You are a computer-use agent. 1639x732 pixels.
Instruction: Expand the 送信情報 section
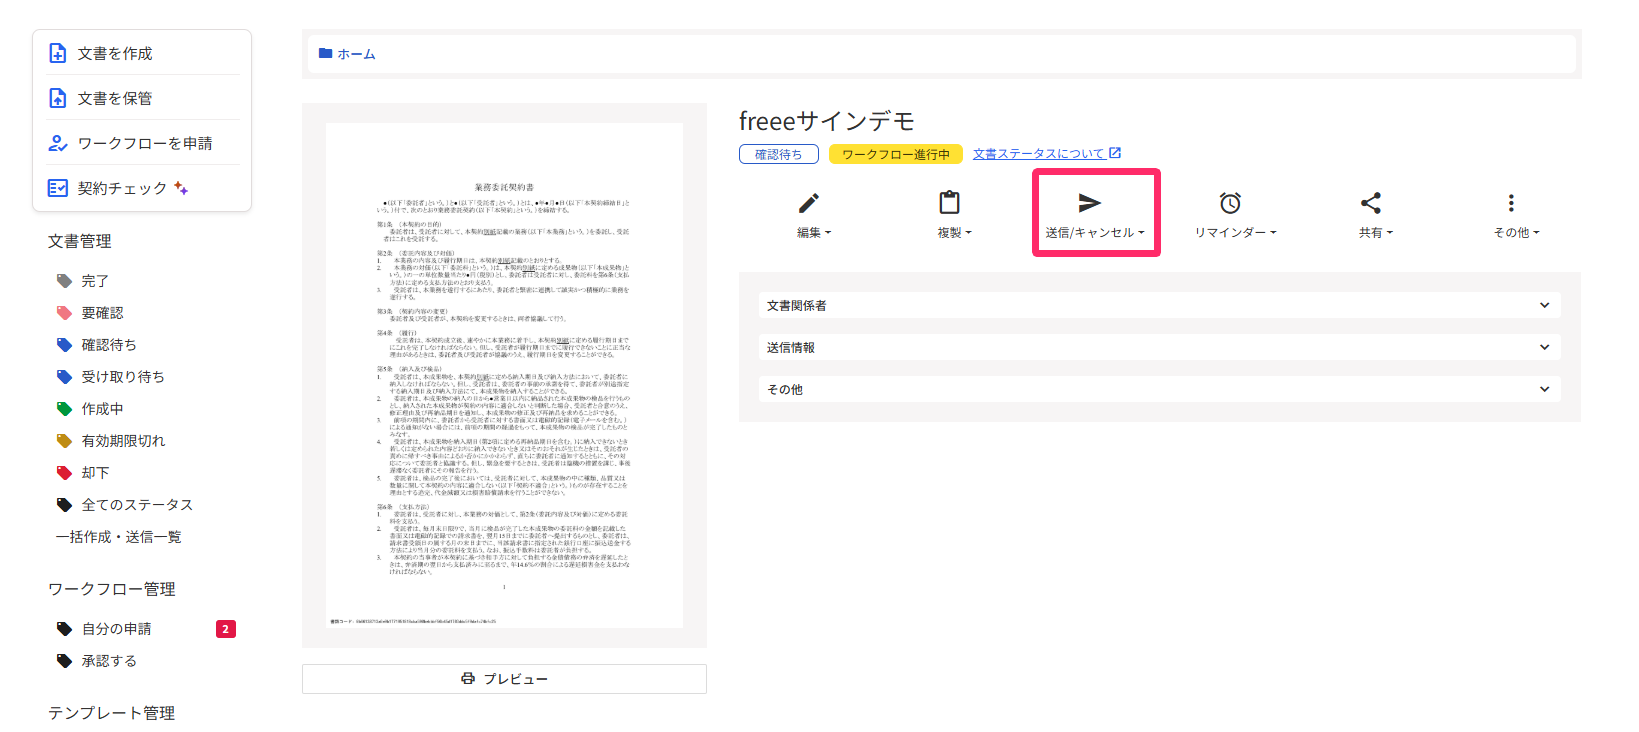click(1159, 347)
